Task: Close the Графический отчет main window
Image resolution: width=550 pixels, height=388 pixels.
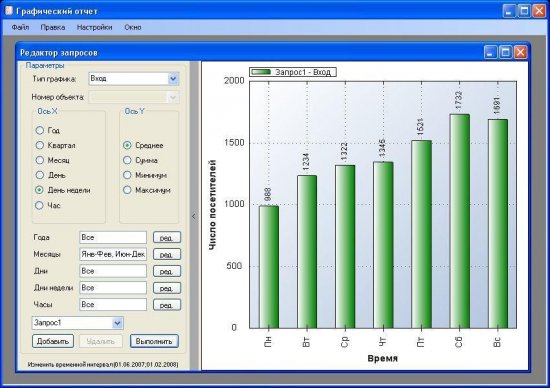Action: click(x=539, y=11)
